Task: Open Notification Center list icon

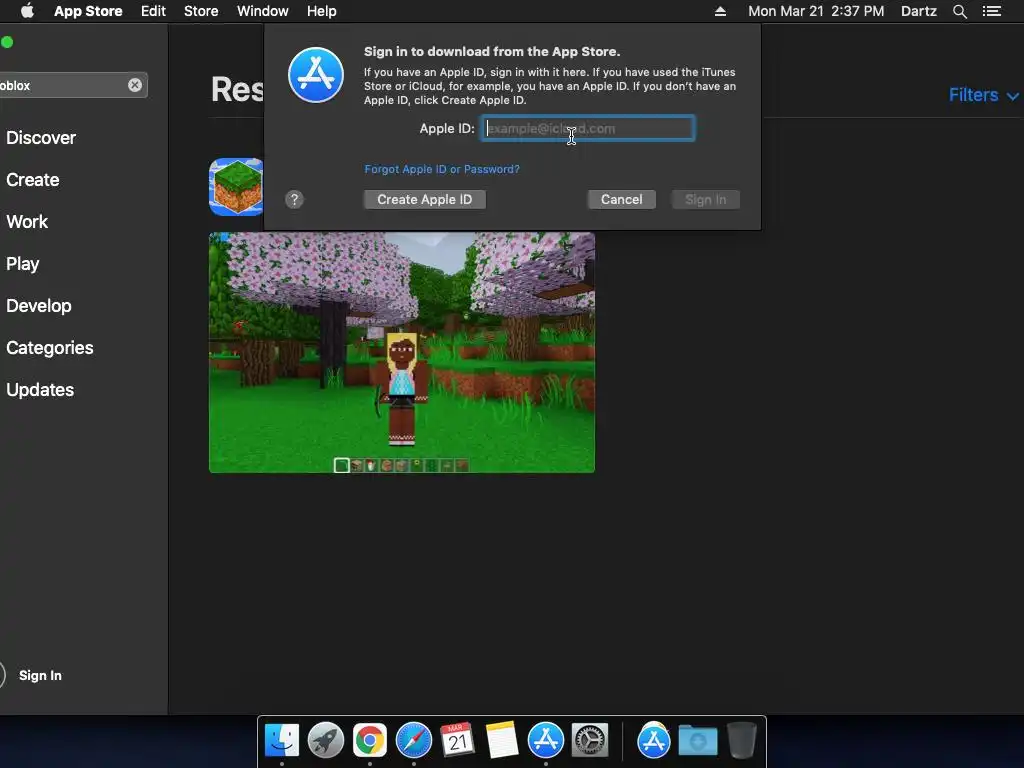Action: (x=991, y=11)
